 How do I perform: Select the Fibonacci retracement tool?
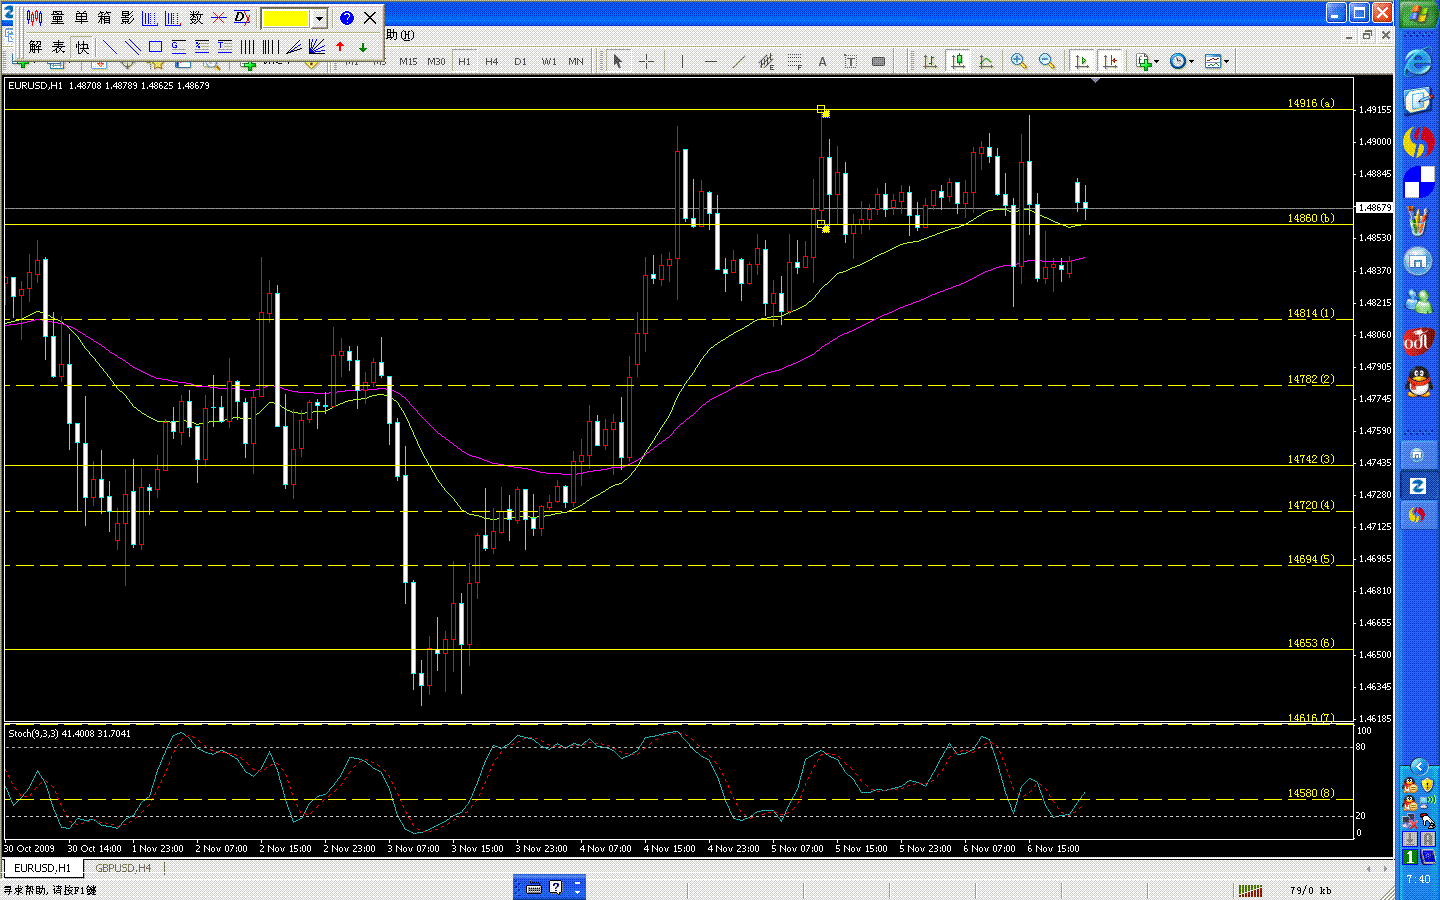point(795,62)
